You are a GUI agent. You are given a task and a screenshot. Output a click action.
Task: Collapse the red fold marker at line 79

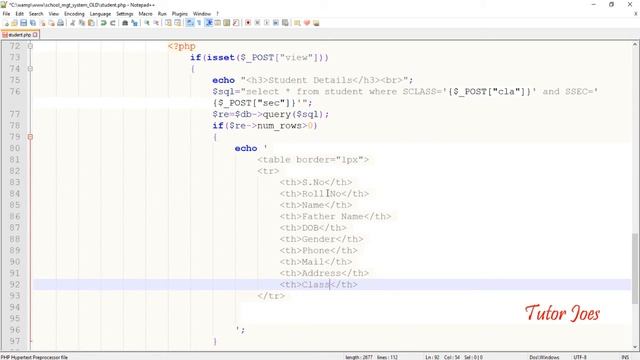coord(30,137)
